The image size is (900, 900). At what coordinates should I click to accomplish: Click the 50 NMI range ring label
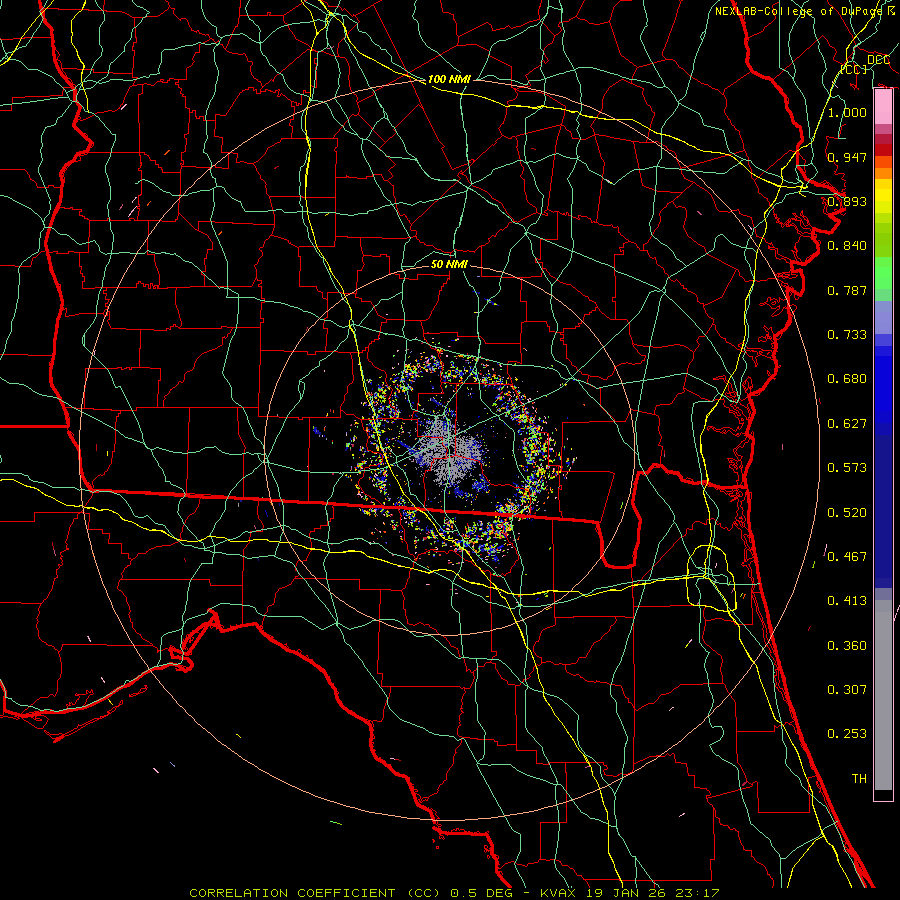[x=449, y=265]
